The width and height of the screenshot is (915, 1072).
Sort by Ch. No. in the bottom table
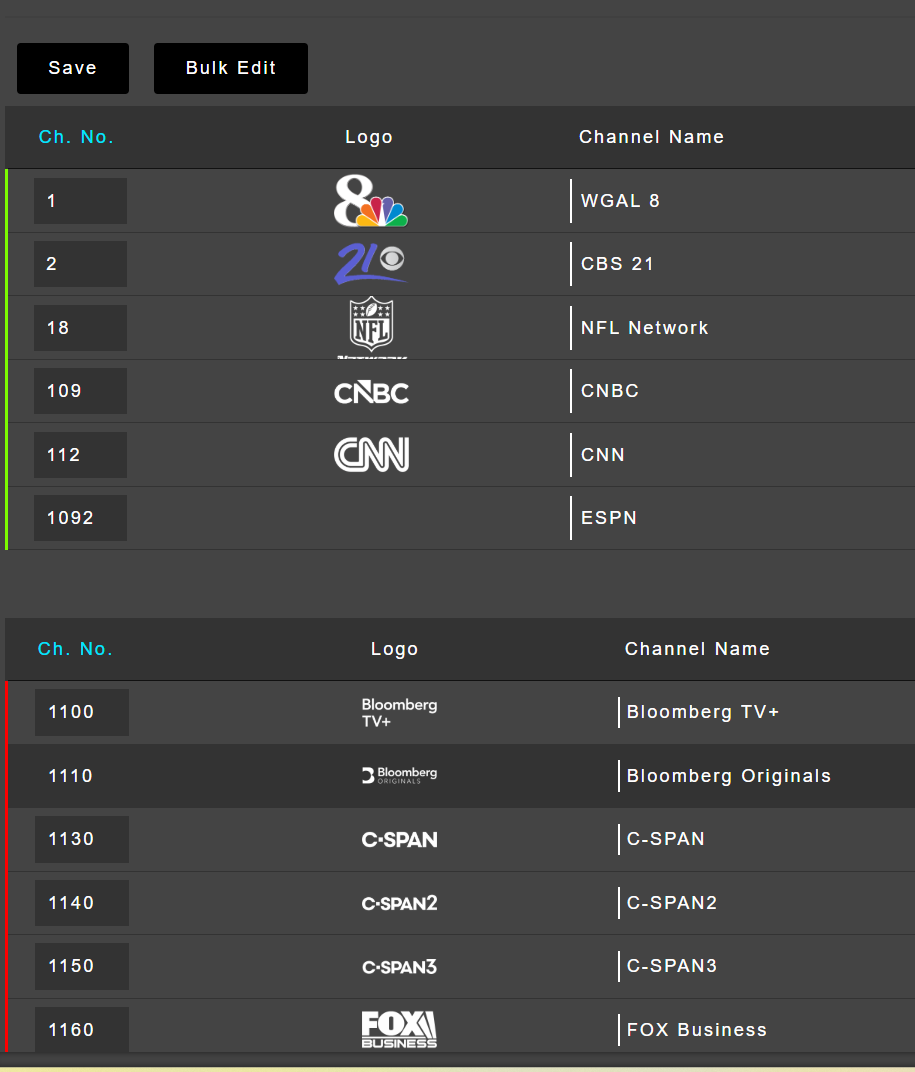pos(75,649)
